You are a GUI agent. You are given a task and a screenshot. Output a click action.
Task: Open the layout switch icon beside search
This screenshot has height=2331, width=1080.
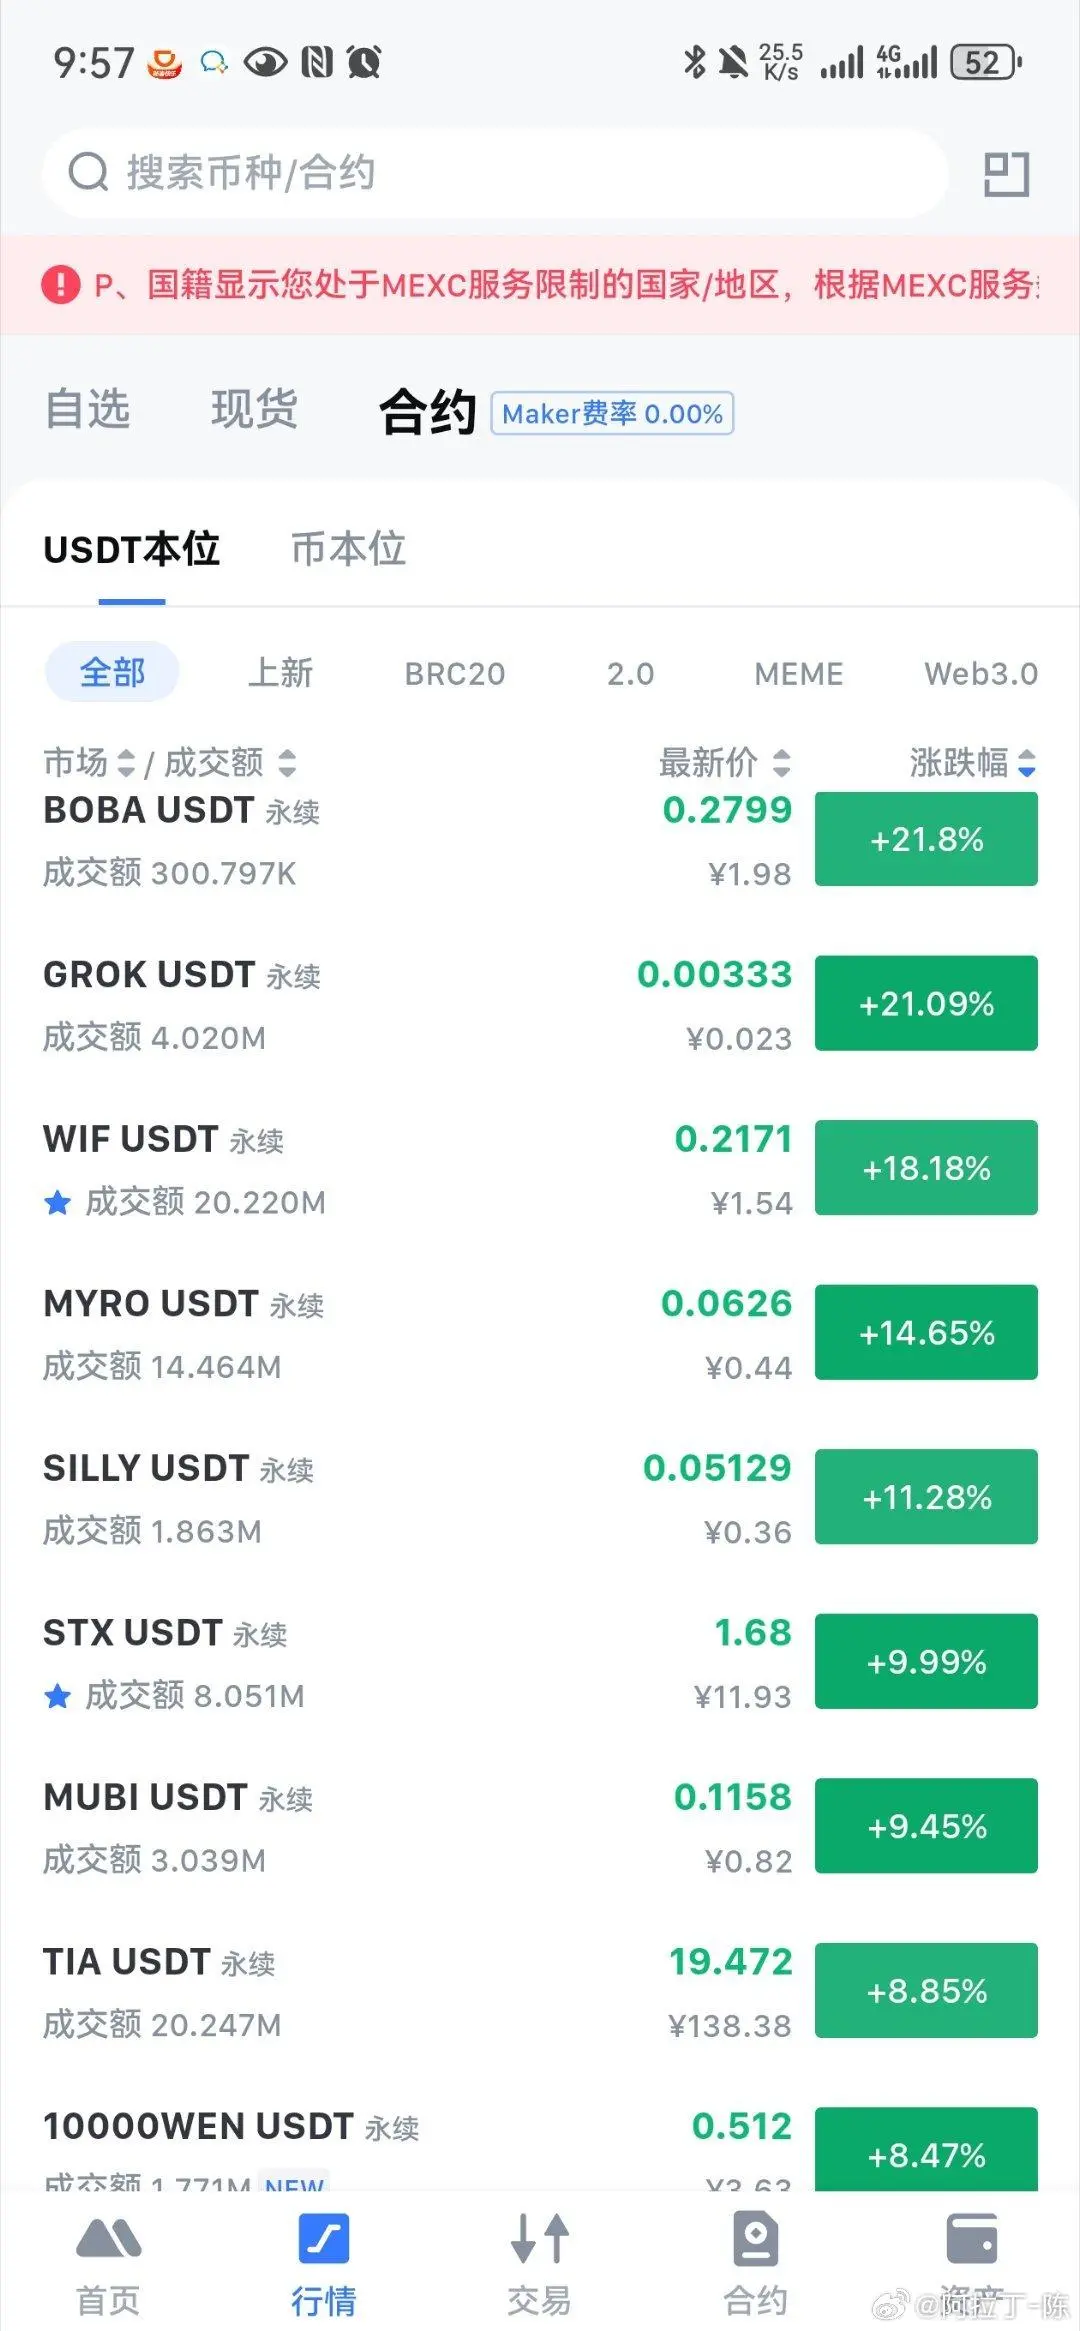coord(1006,174)
